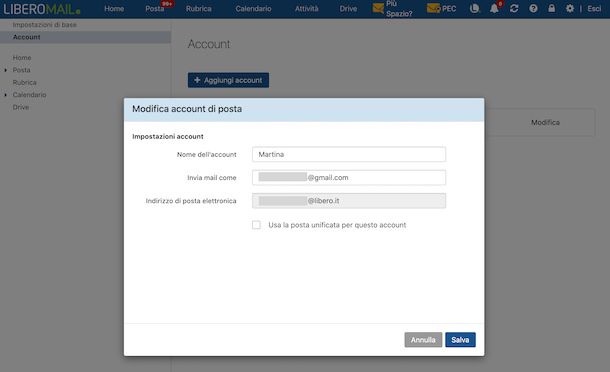Click the 'Più Spazio?' link text
This screenshot has height=372, width=610.
399,9
